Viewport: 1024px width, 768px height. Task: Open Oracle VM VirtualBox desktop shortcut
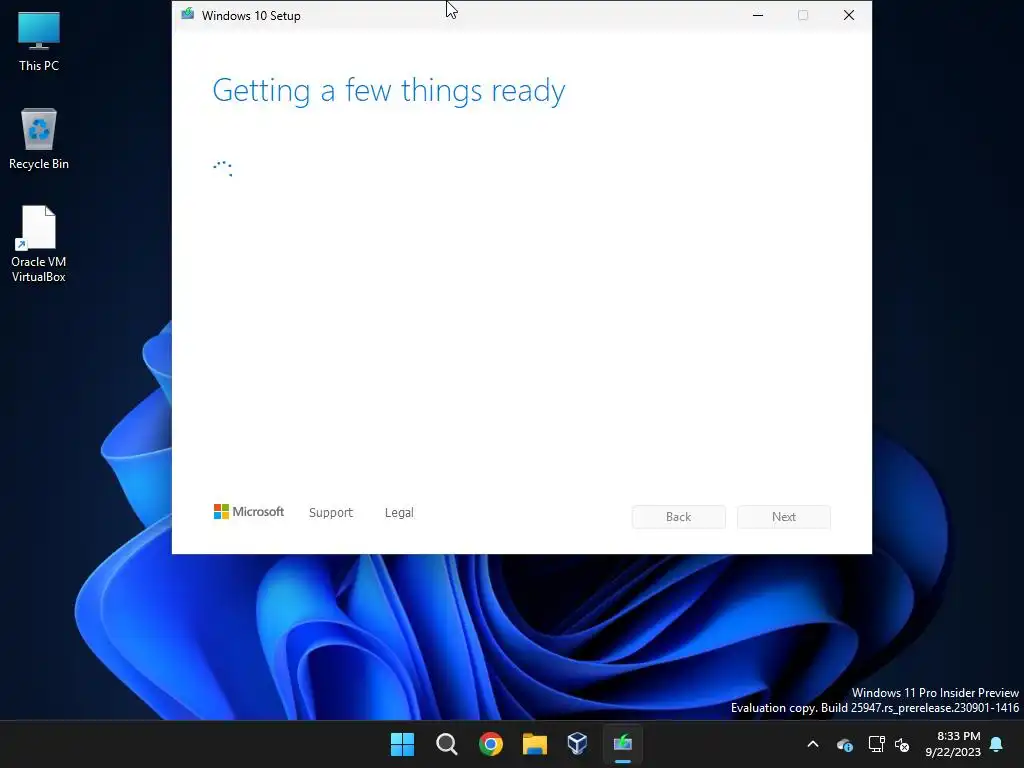(x=39, y=244)
